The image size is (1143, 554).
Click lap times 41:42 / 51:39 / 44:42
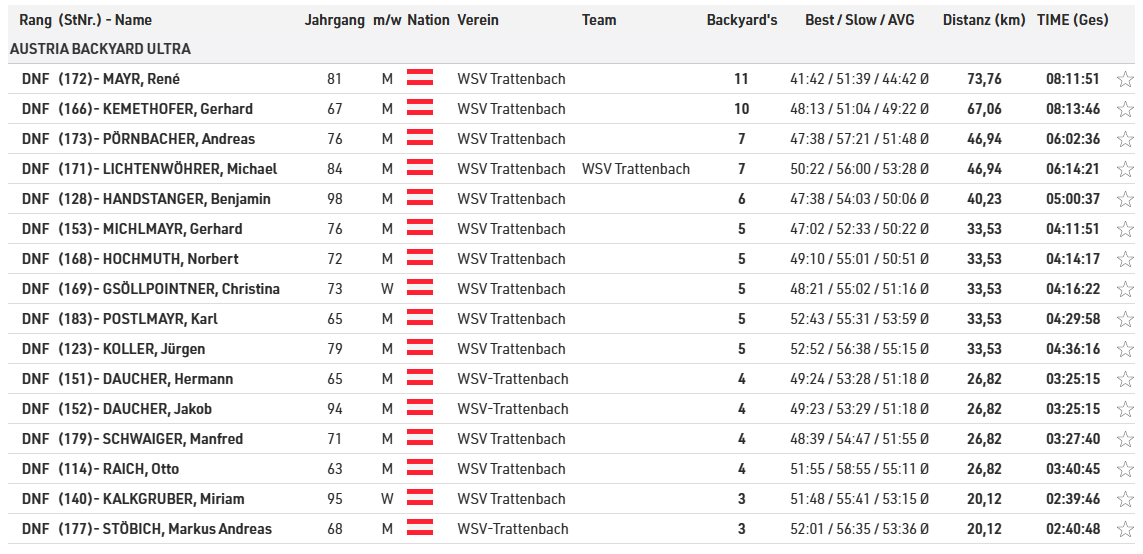coord(859,79)
